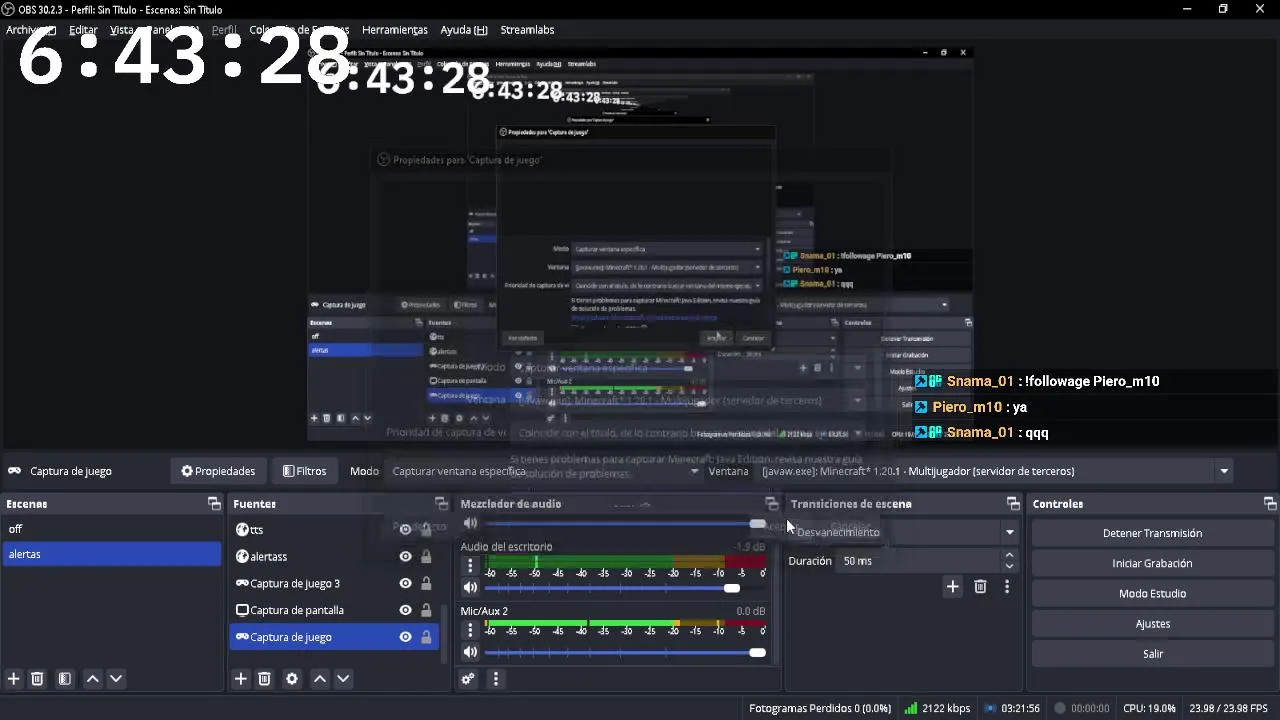Screen dimensions: 1280x720
Task: Move scene down in Escenas list
Action: (x=116, y=679)
